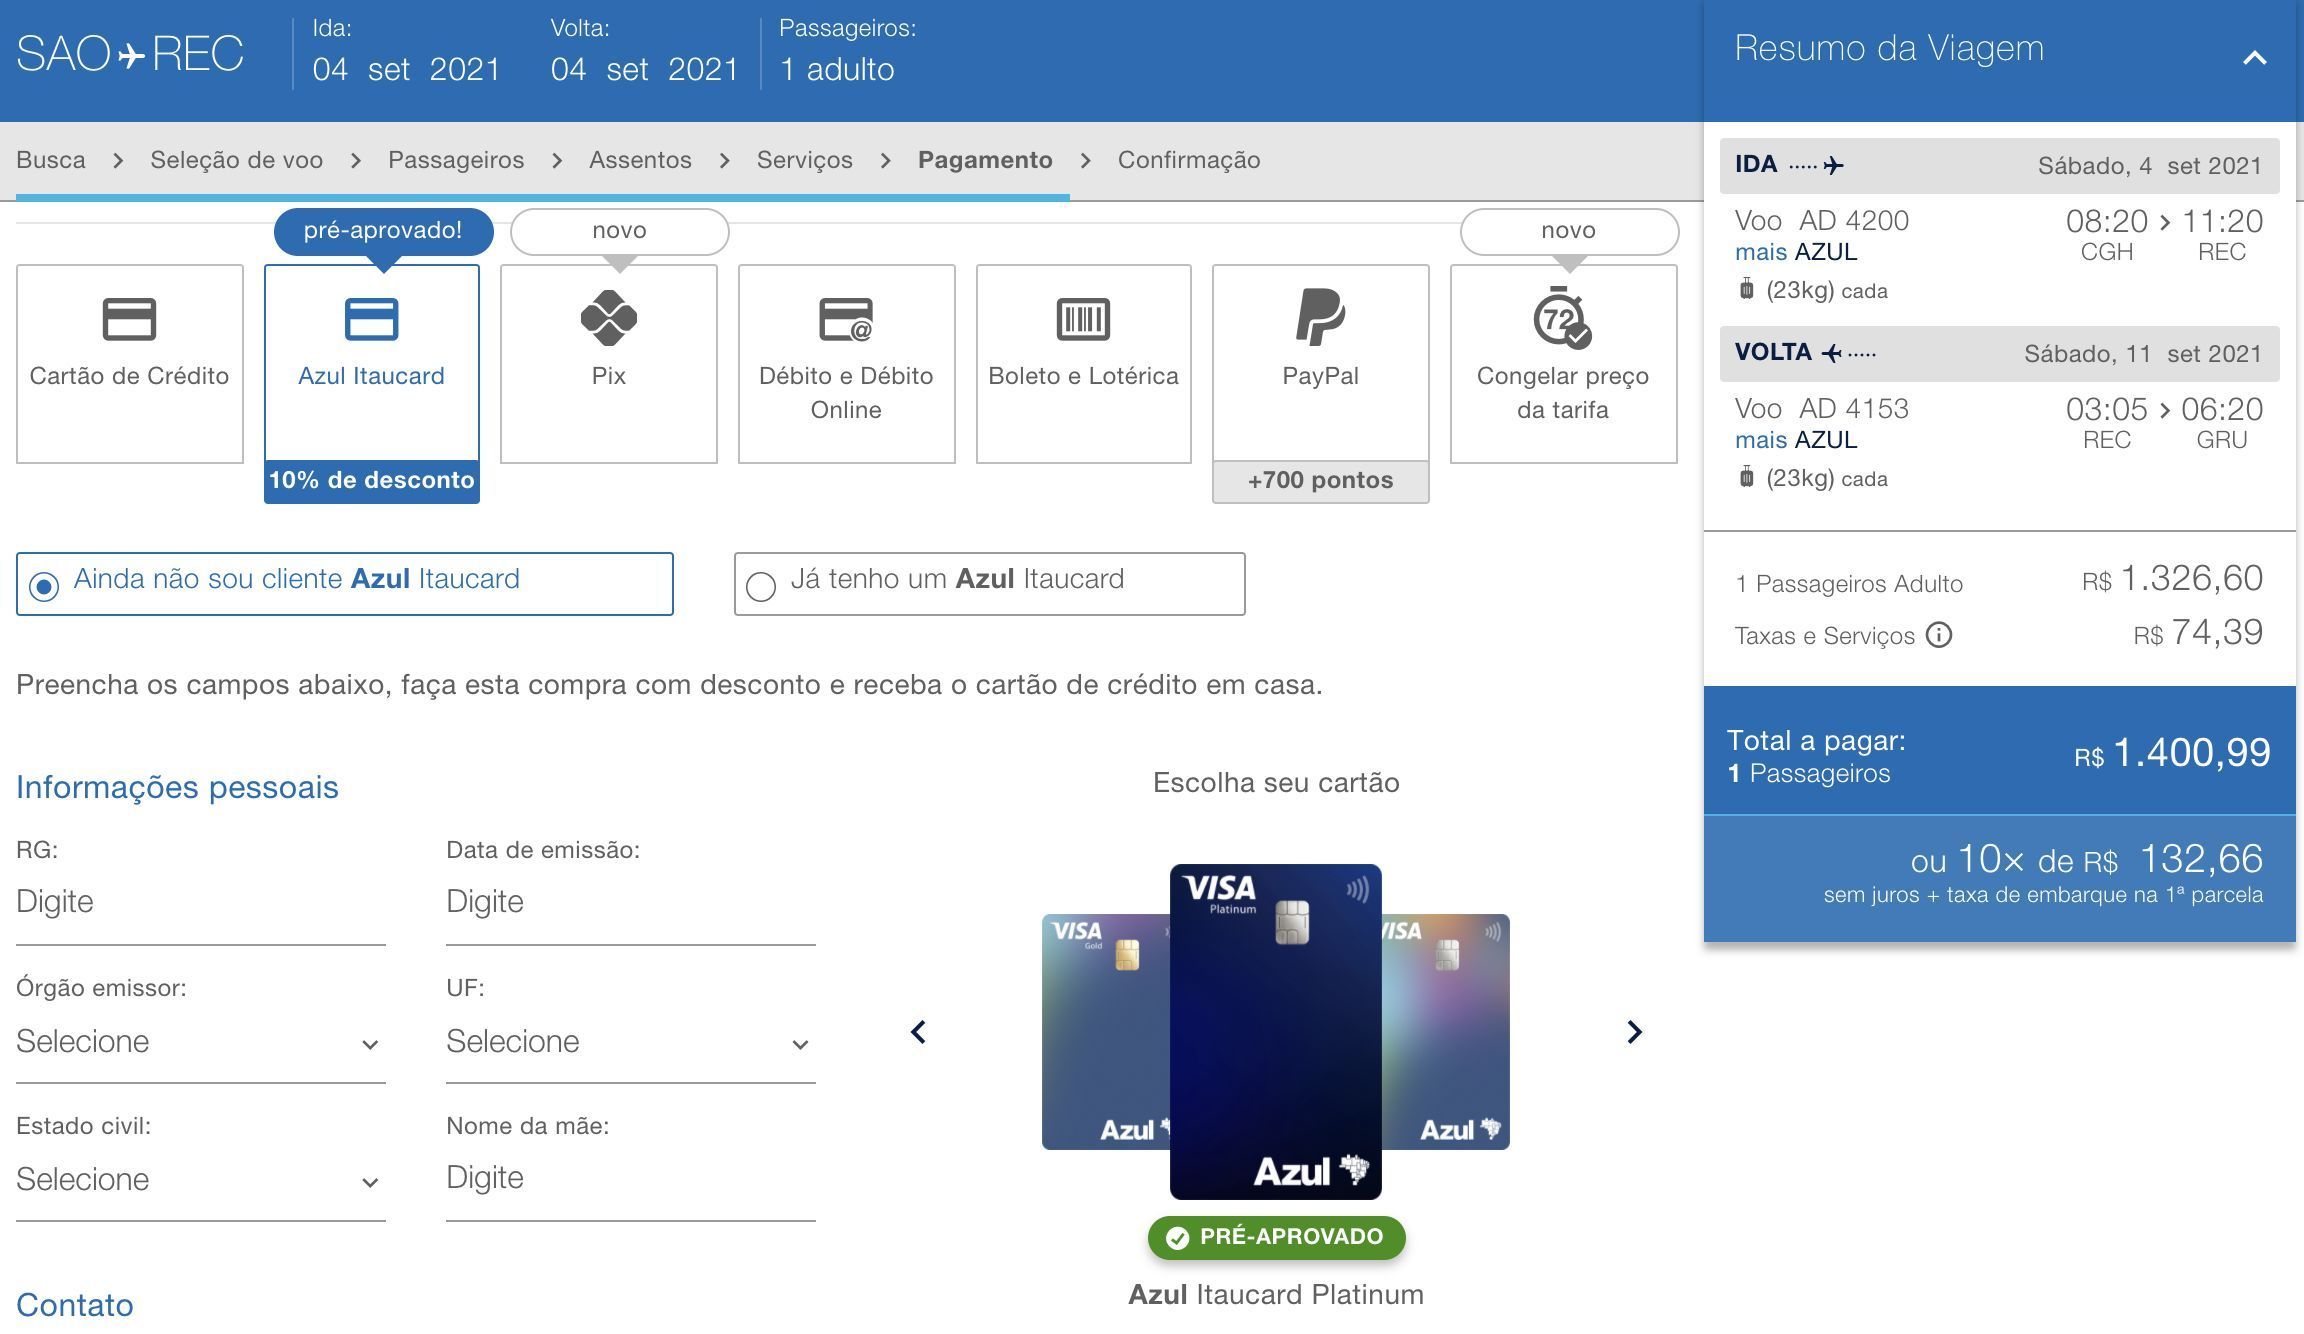Click the 'Voo AD 4200' flight text
Viewport: 2304px width, 1334px height.
[x=1822, y=221]
